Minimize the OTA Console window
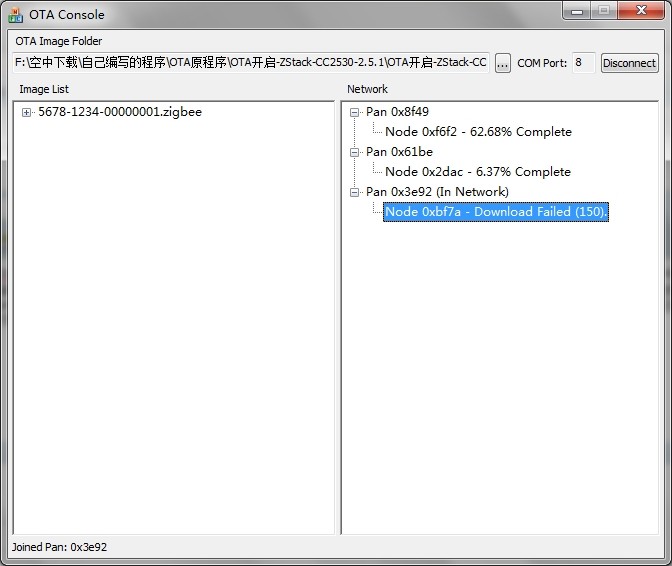 (577, 11)
